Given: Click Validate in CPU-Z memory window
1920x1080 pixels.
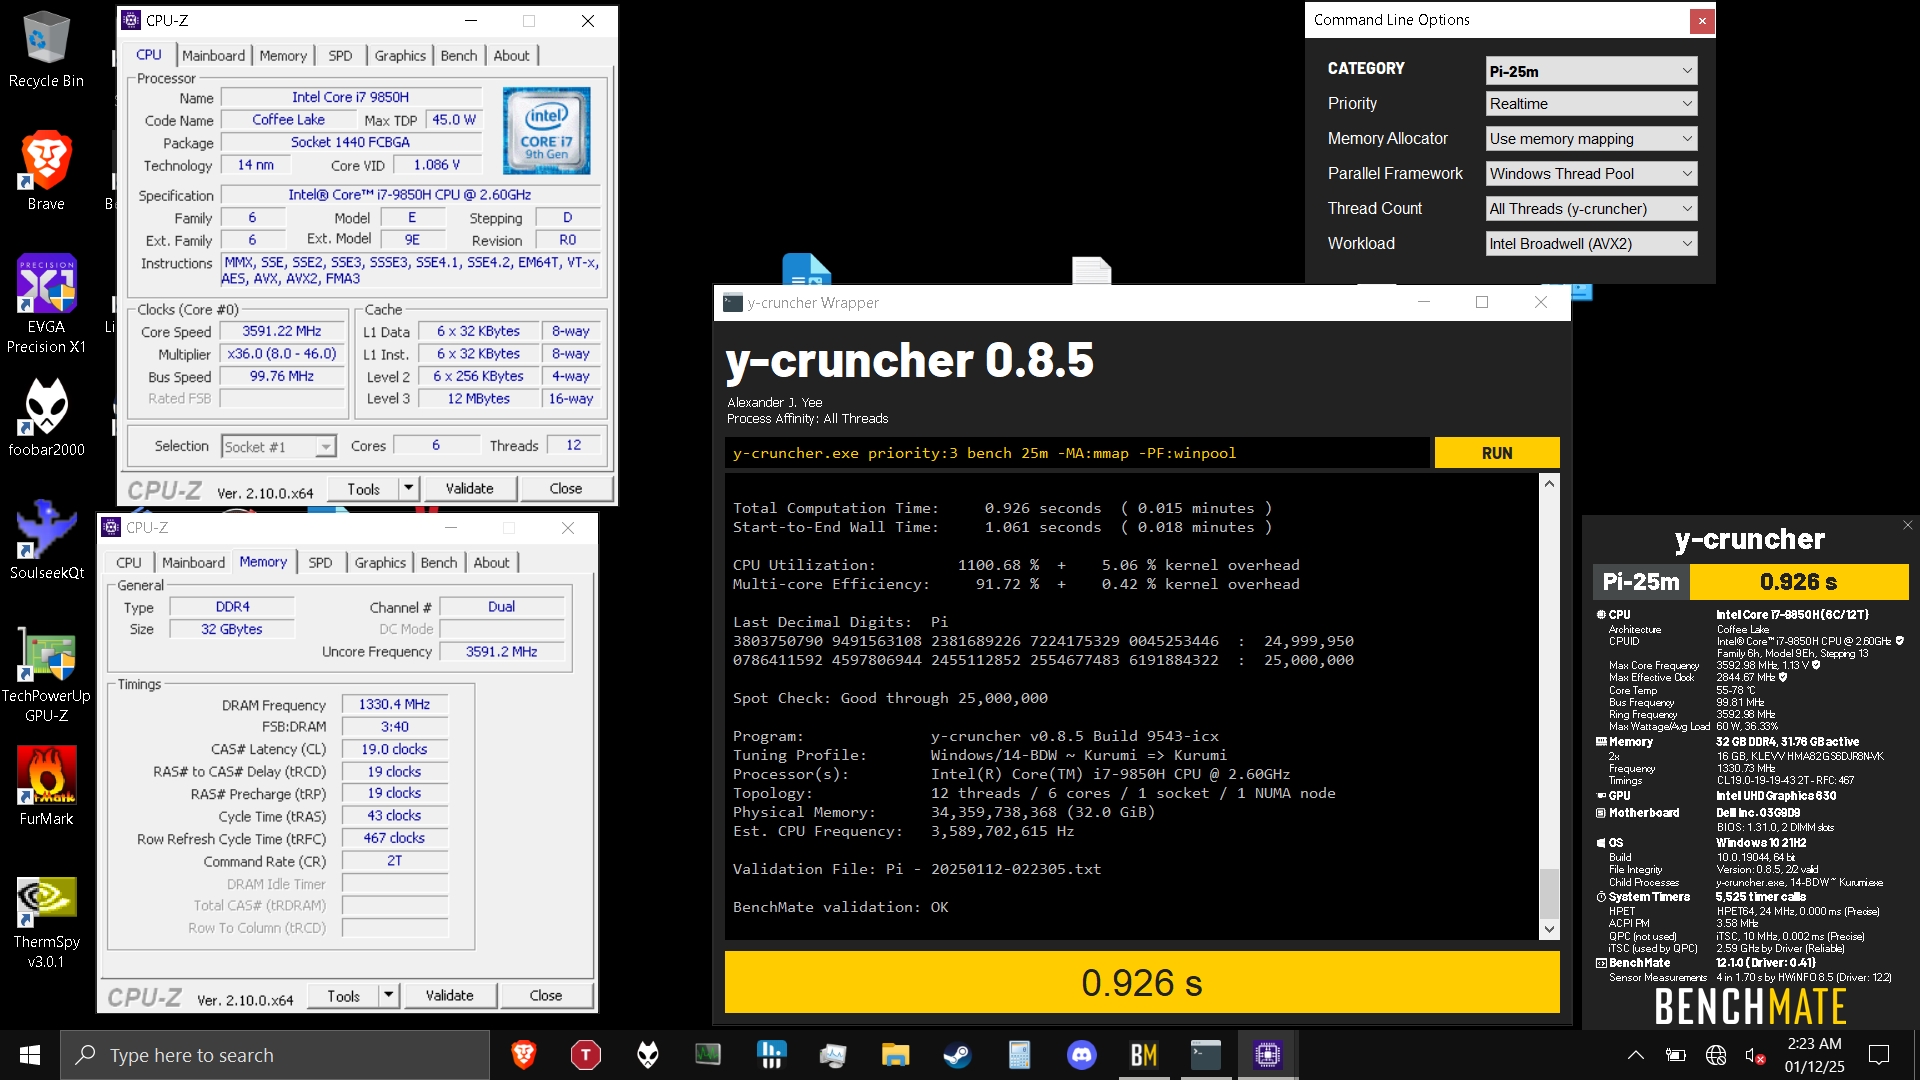Looking at the screenshot, I should [449, 995].
